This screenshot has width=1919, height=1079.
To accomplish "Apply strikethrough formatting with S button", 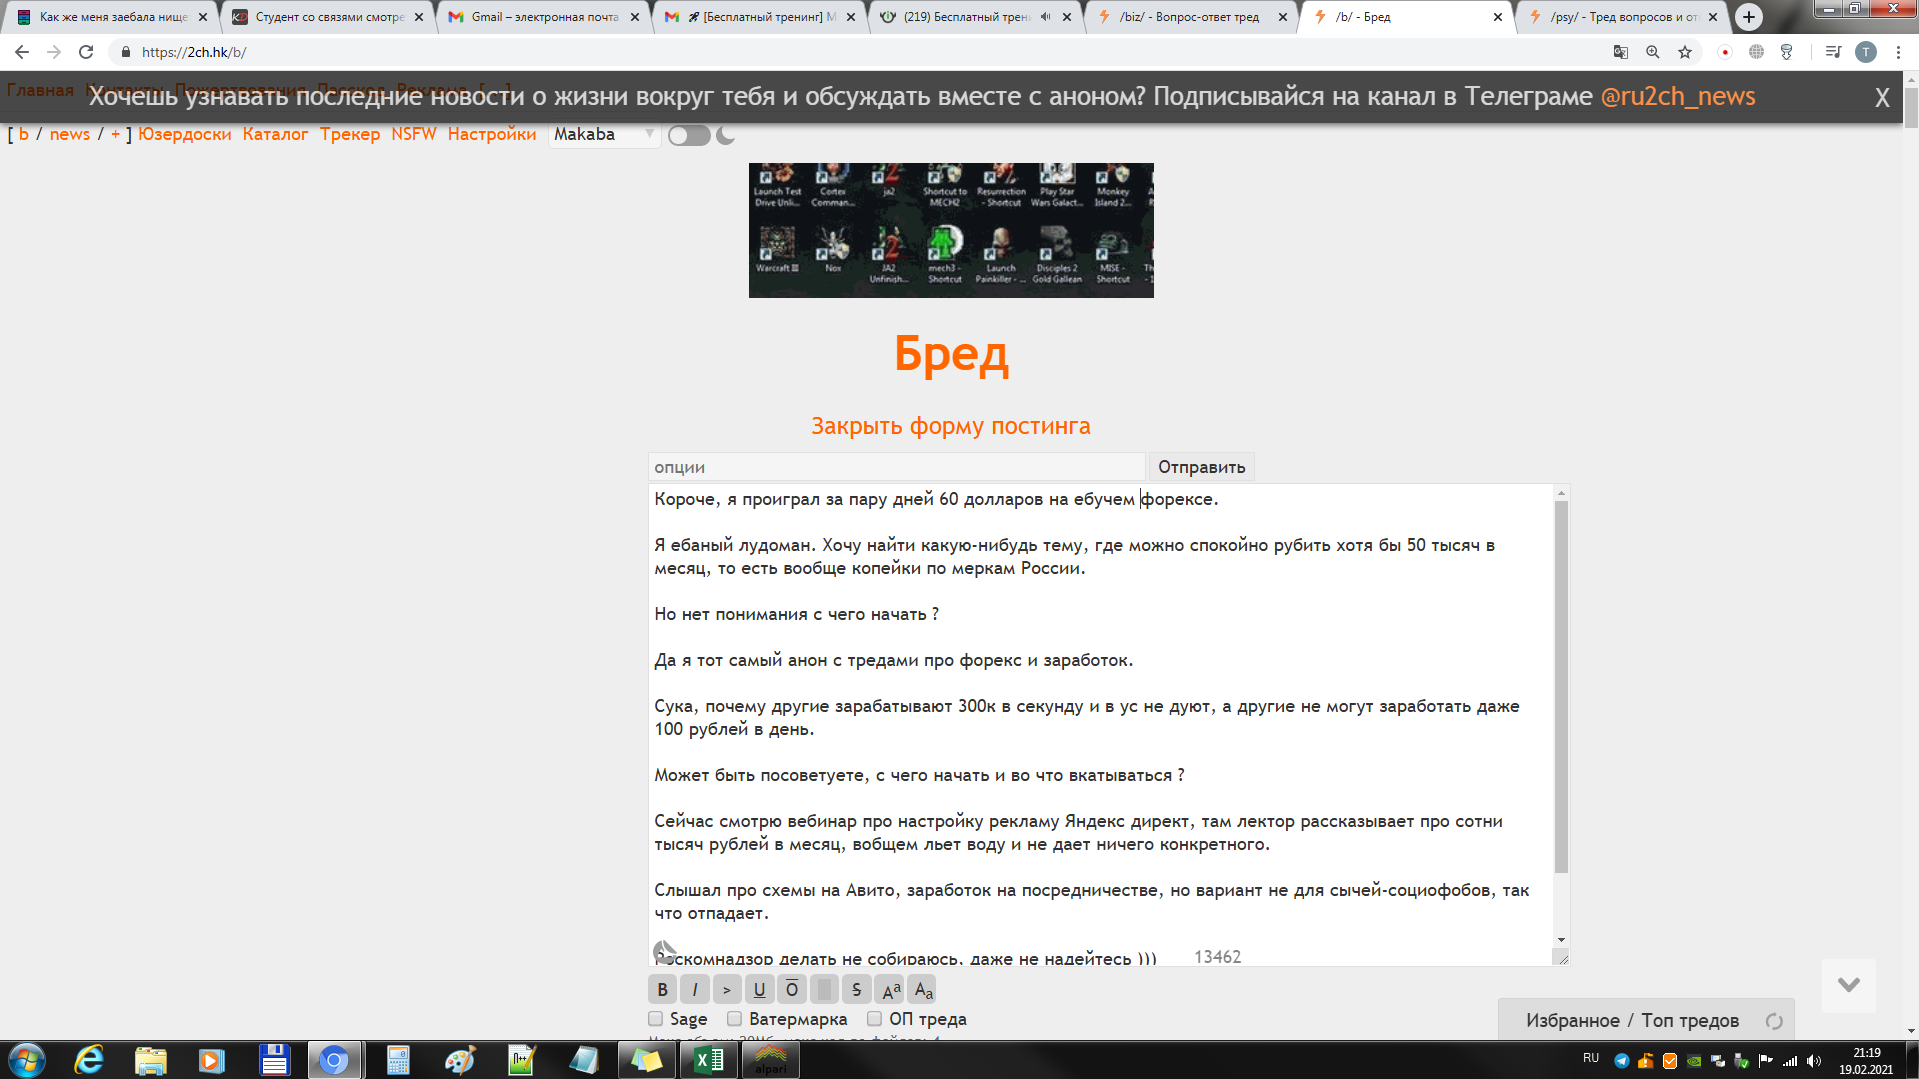I will (856, 990).
